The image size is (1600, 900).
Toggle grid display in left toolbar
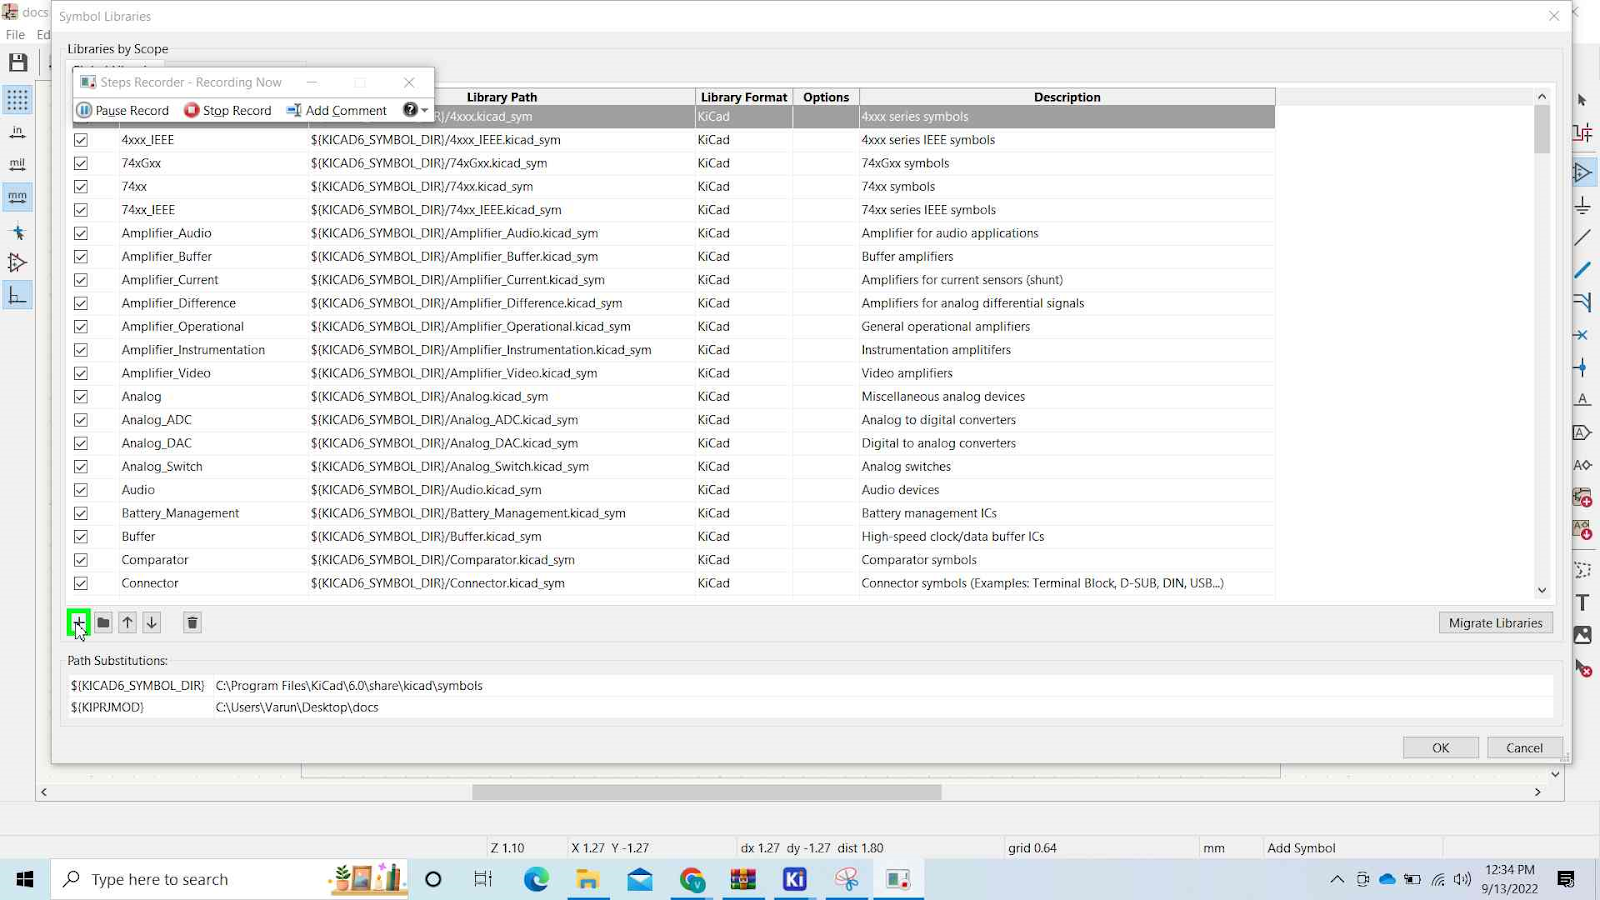pyautogui.click(x=17, y=100)
